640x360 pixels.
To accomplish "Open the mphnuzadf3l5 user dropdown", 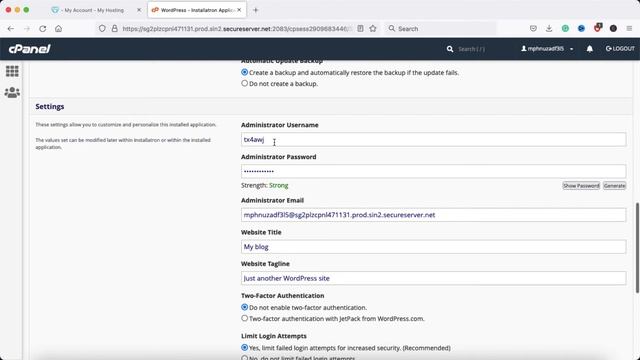I will click(547, 49).
